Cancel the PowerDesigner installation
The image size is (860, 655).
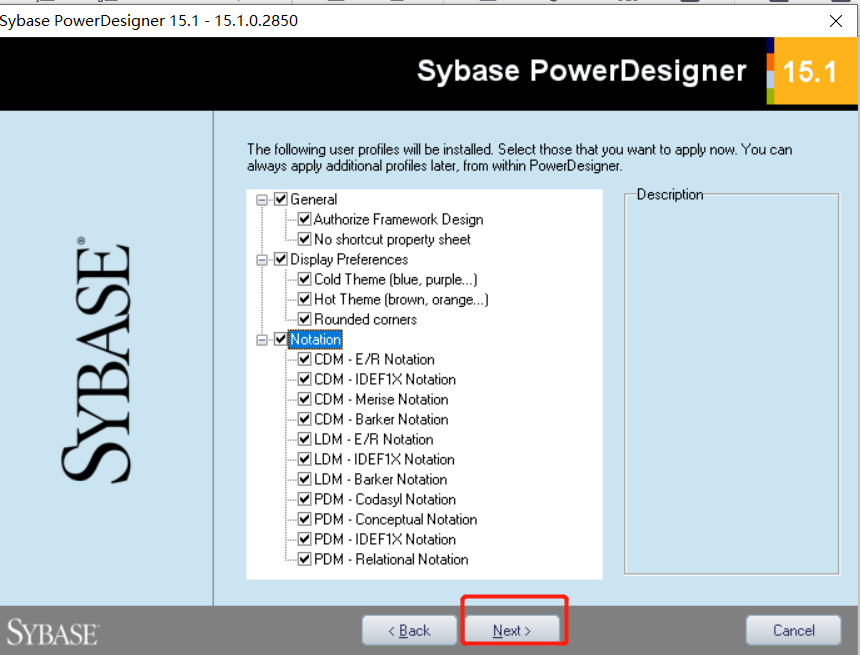click(793, 630)
